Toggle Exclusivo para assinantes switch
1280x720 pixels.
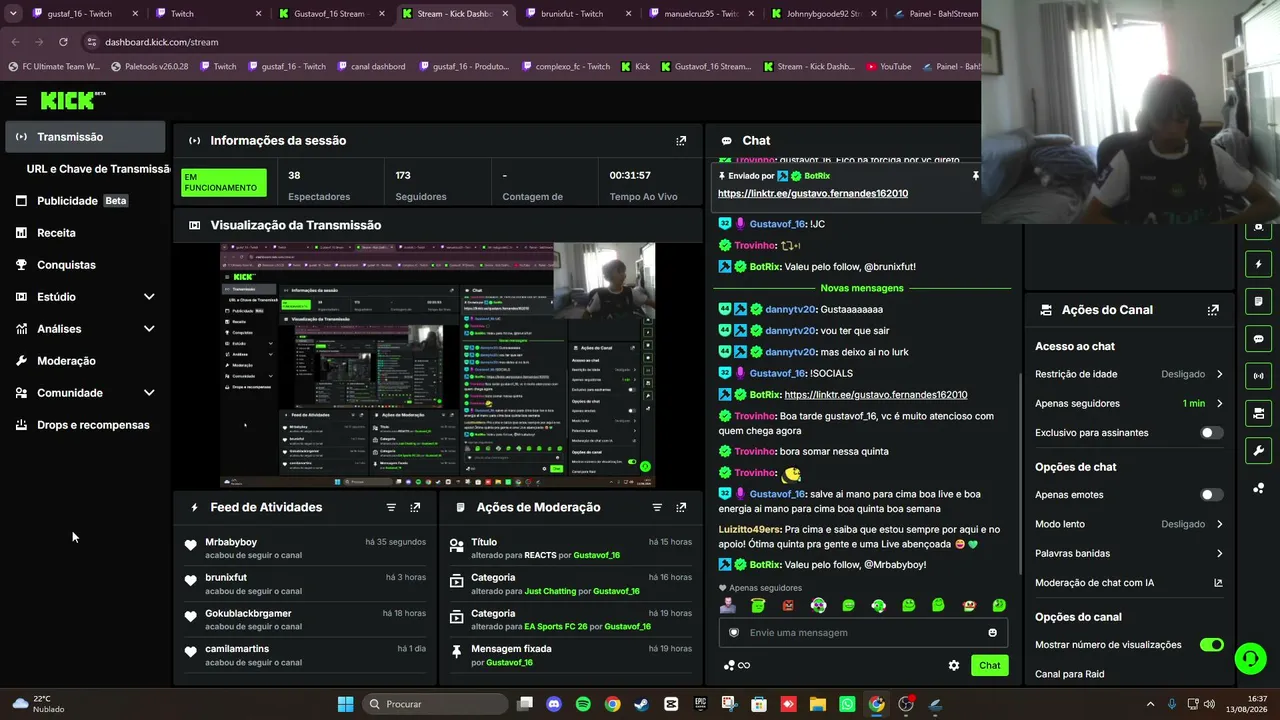coord(1211,433)
